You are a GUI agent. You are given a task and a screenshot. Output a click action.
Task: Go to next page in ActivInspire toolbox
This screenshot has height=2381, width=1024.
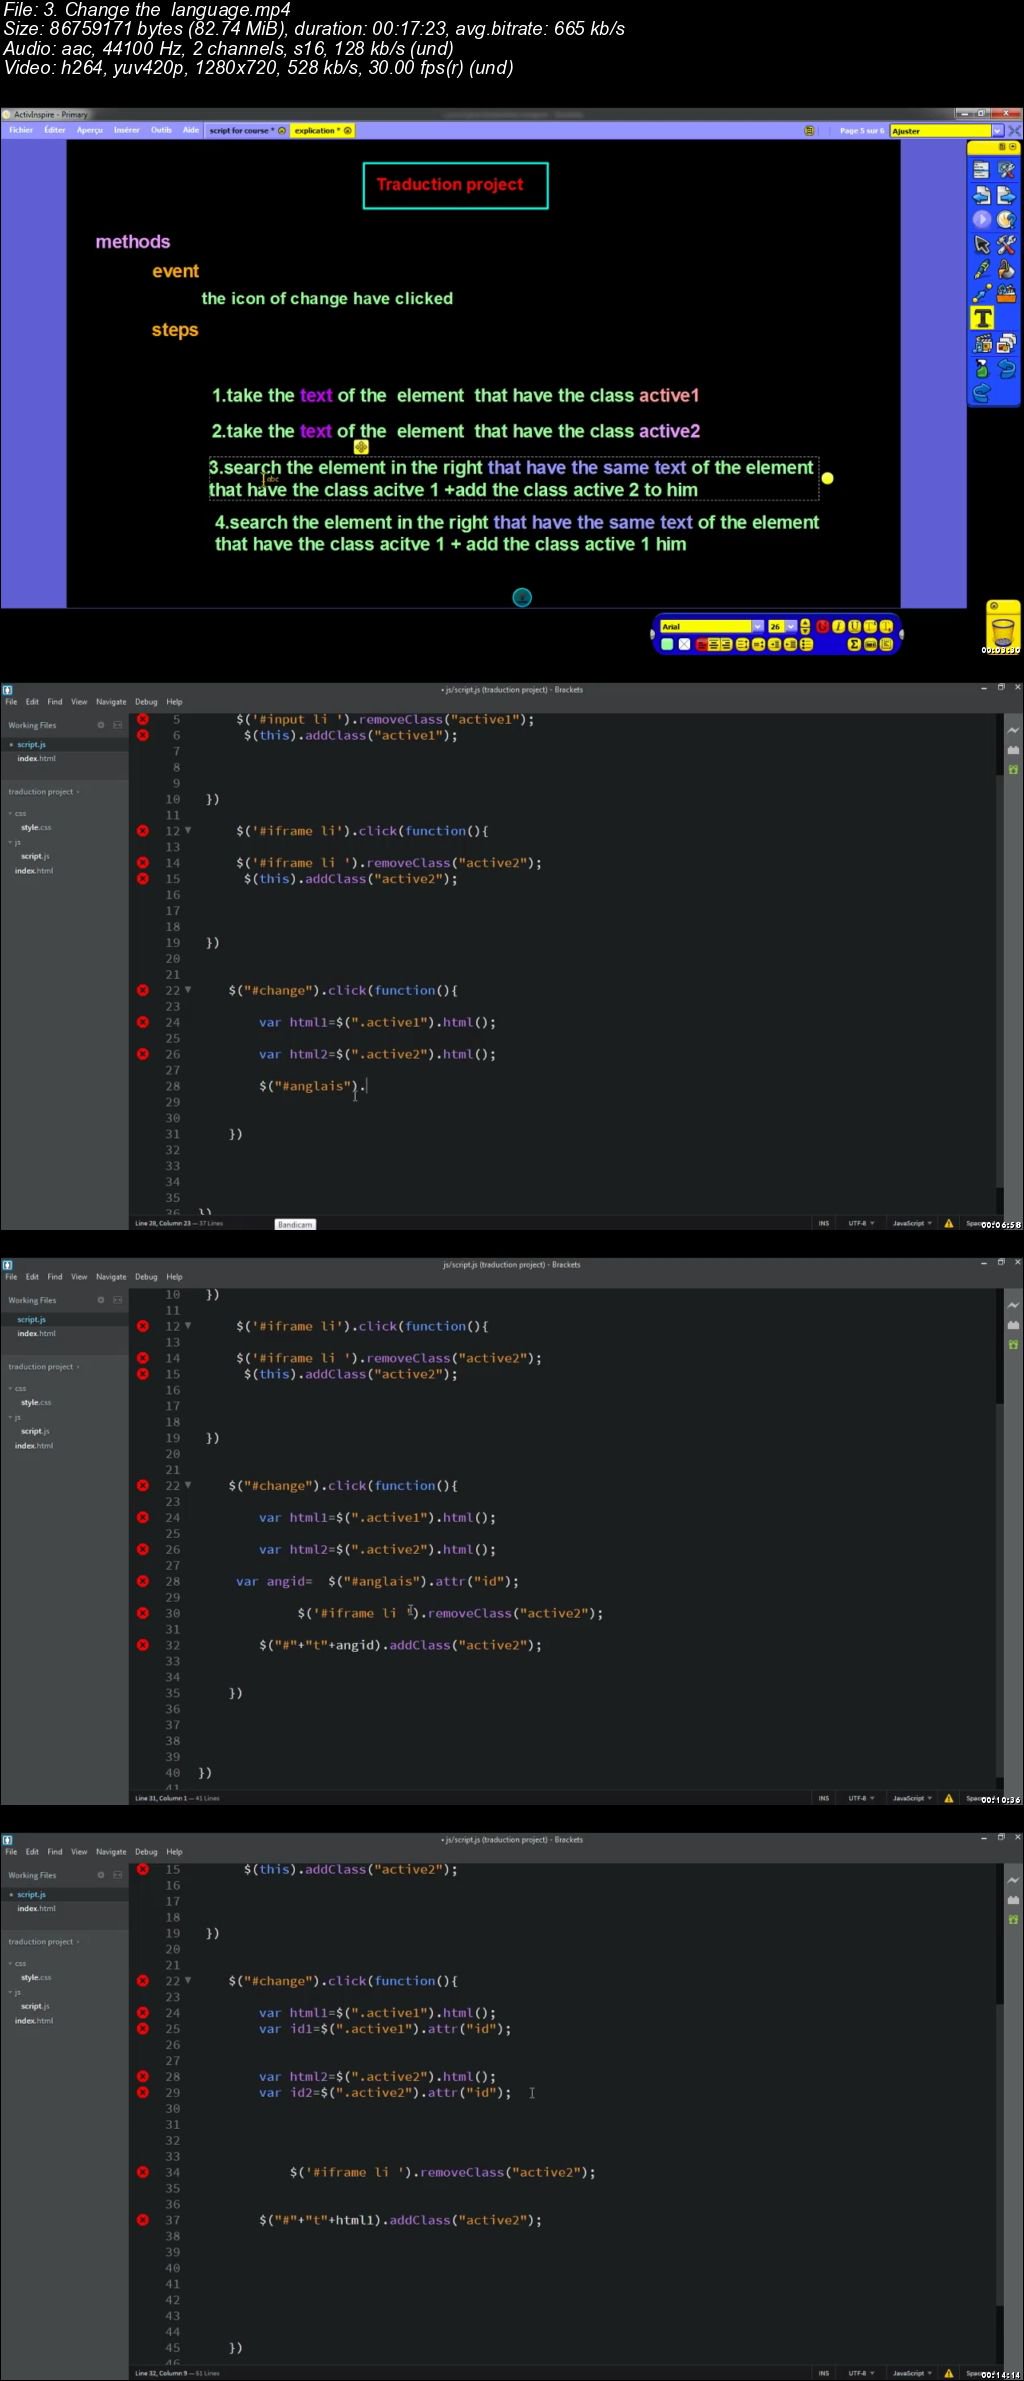click(x=1006, y=195)
